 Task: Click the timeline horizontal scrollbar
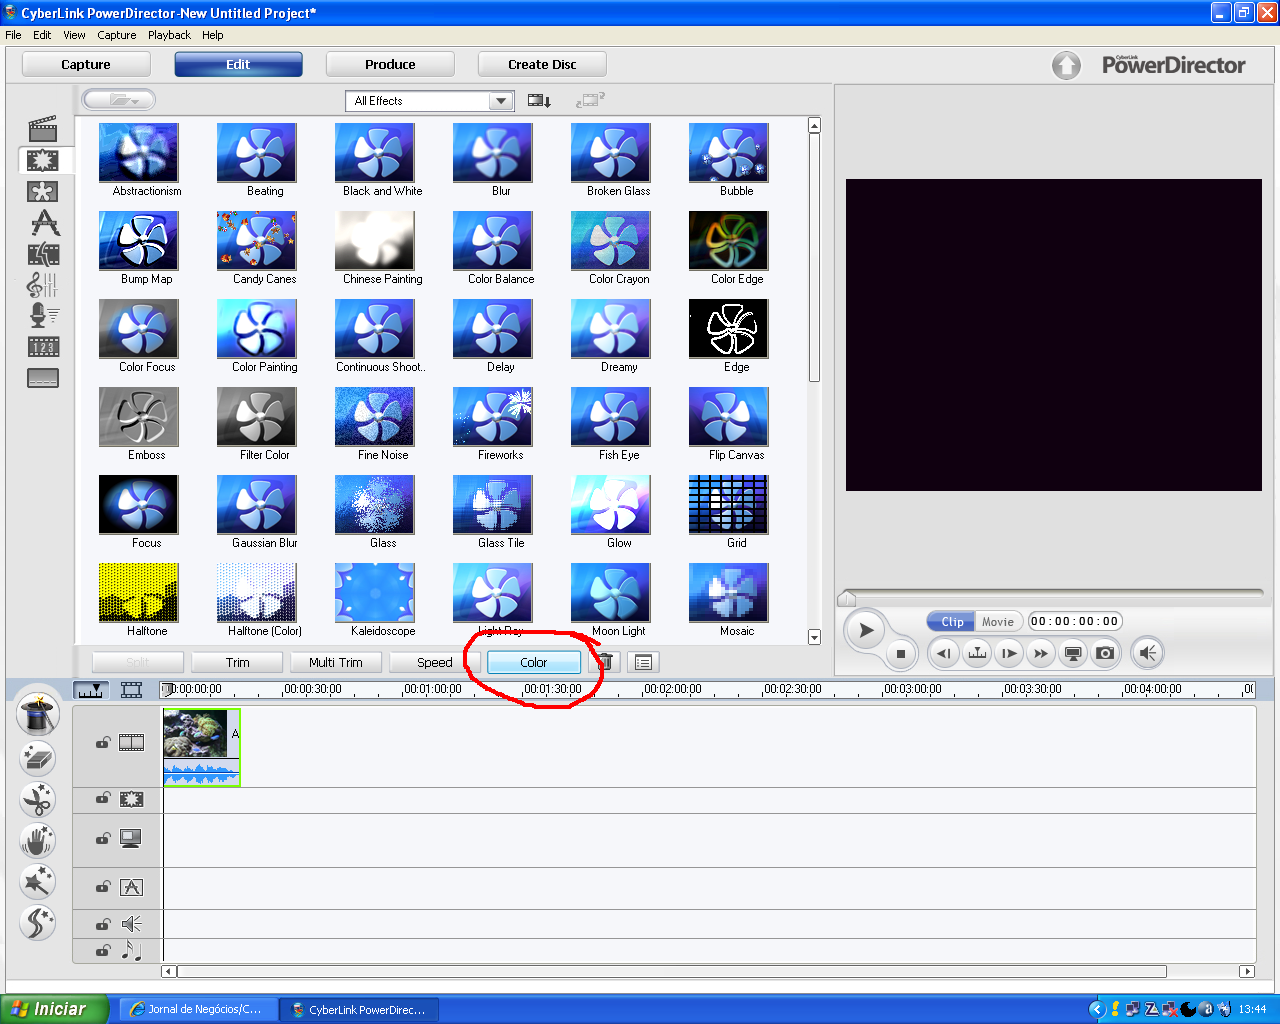(672, 971)
